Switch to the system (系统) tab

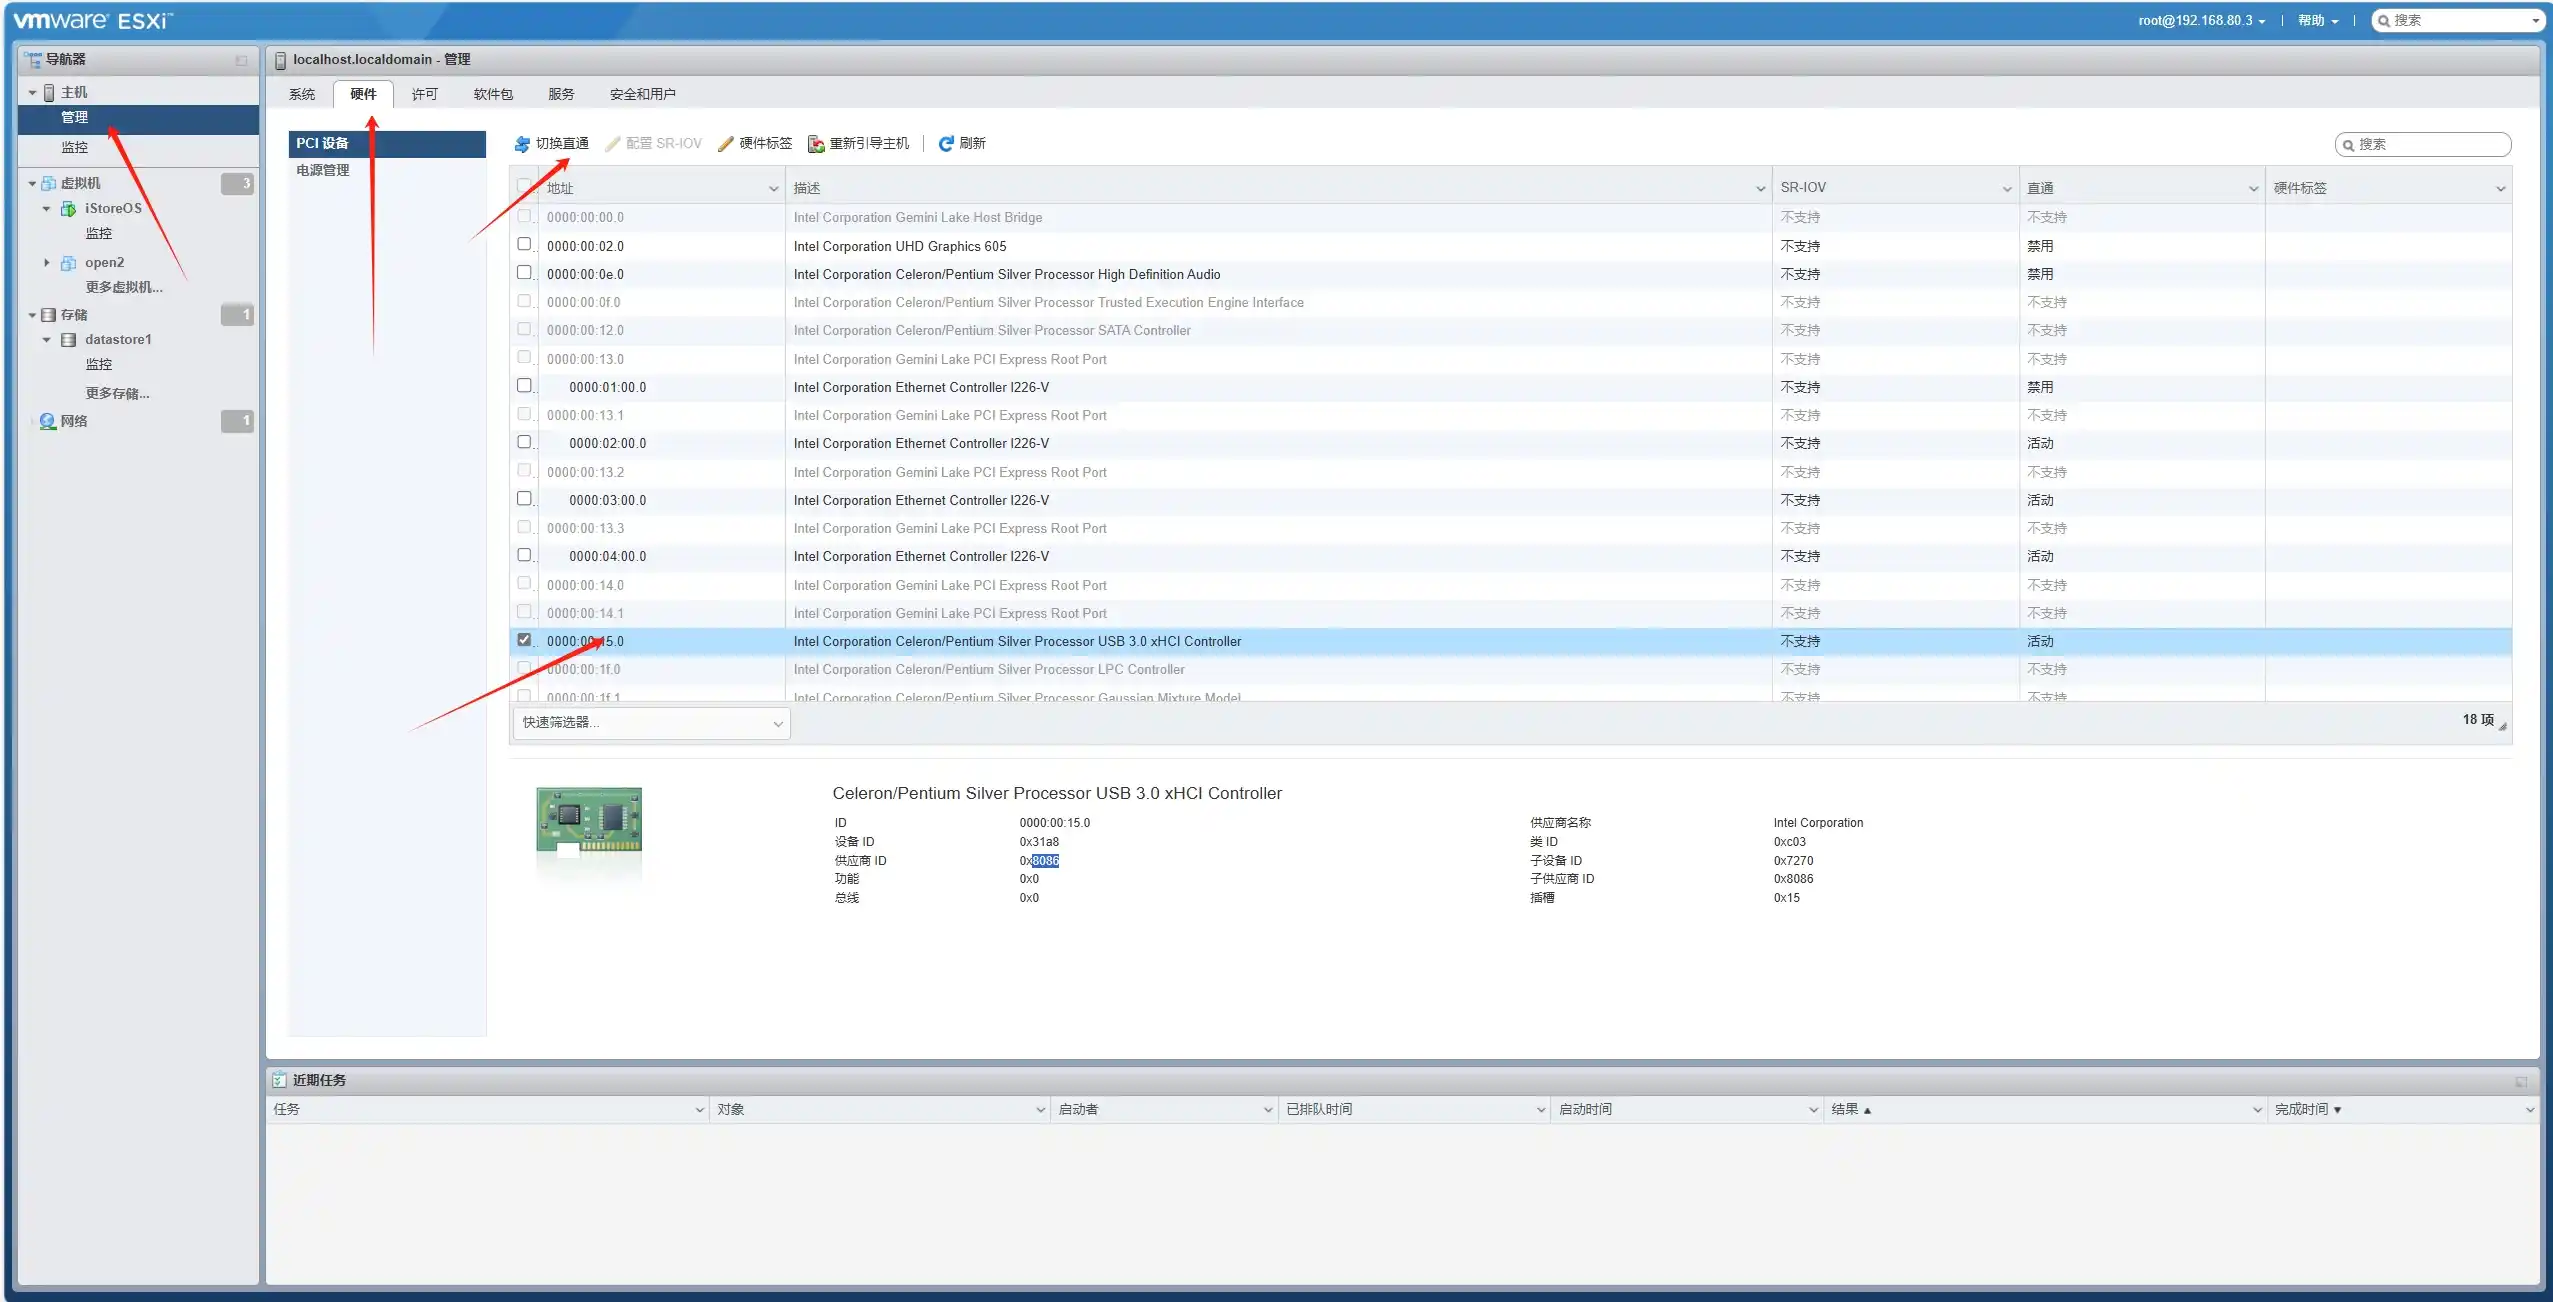point(302,94)
